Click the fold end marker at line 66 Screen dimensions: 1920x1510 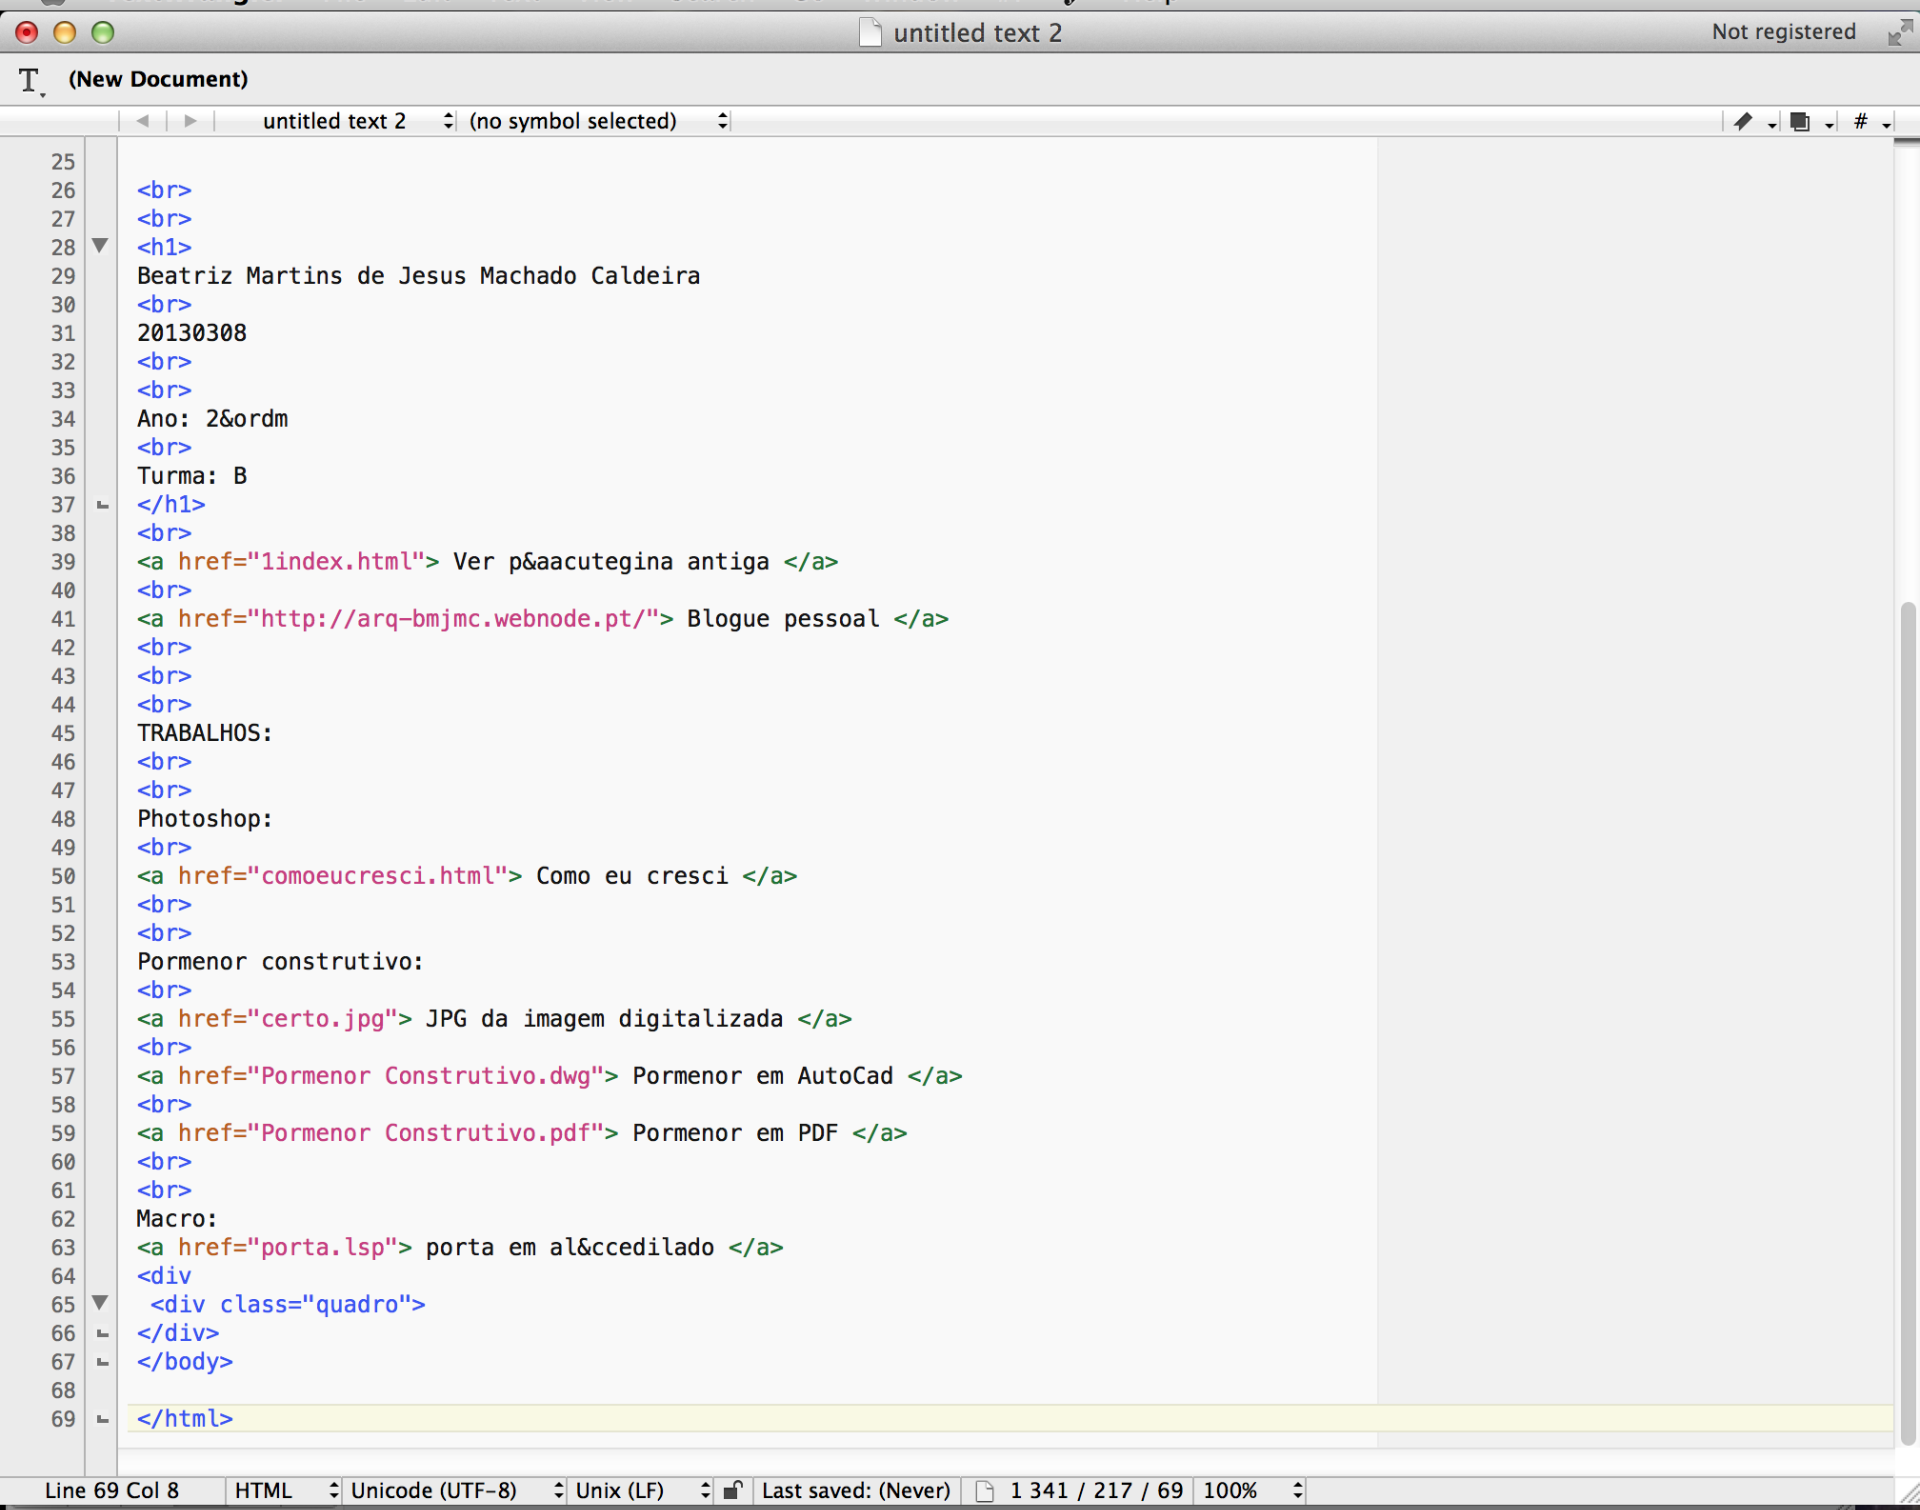tap(102, 1334)
